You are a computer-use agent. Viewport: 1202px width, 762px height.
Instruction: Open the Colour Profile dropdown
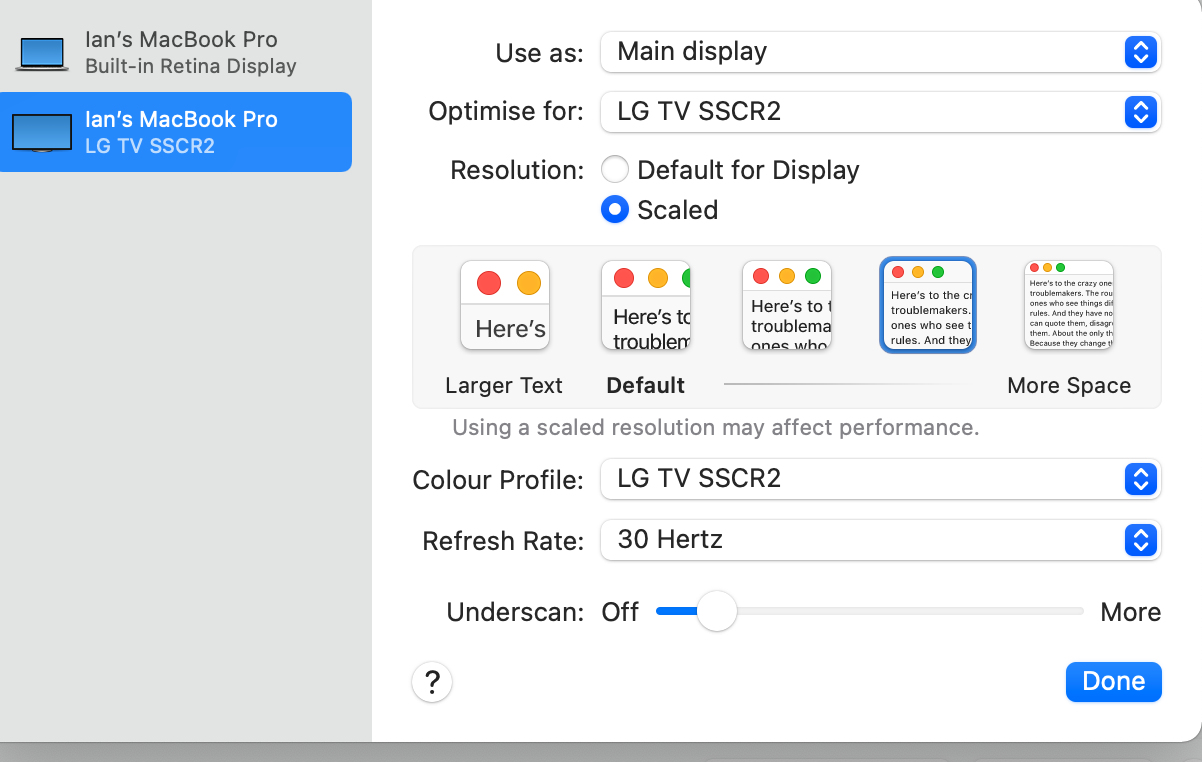880,479
